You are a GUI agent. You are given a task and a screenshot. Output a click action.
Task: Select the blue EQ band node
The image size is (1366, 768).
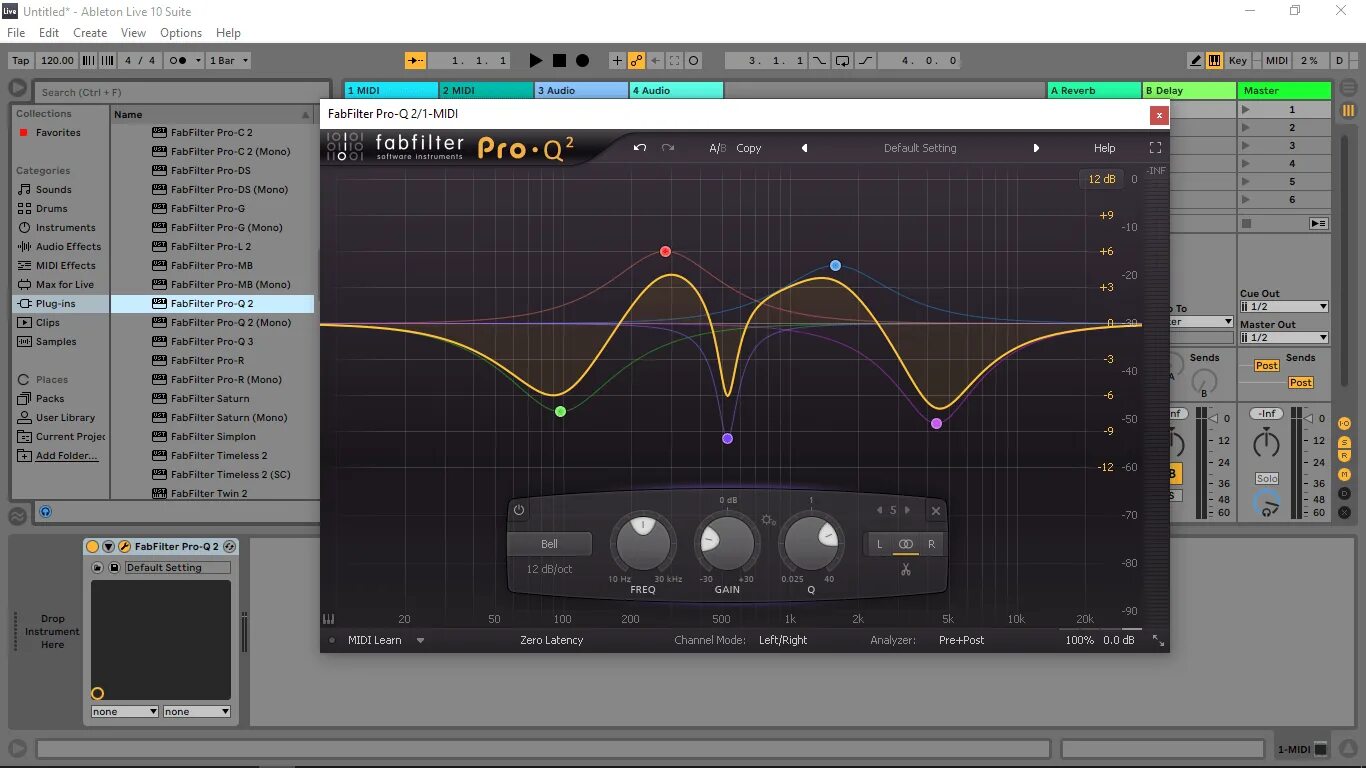tap(835, 266)
